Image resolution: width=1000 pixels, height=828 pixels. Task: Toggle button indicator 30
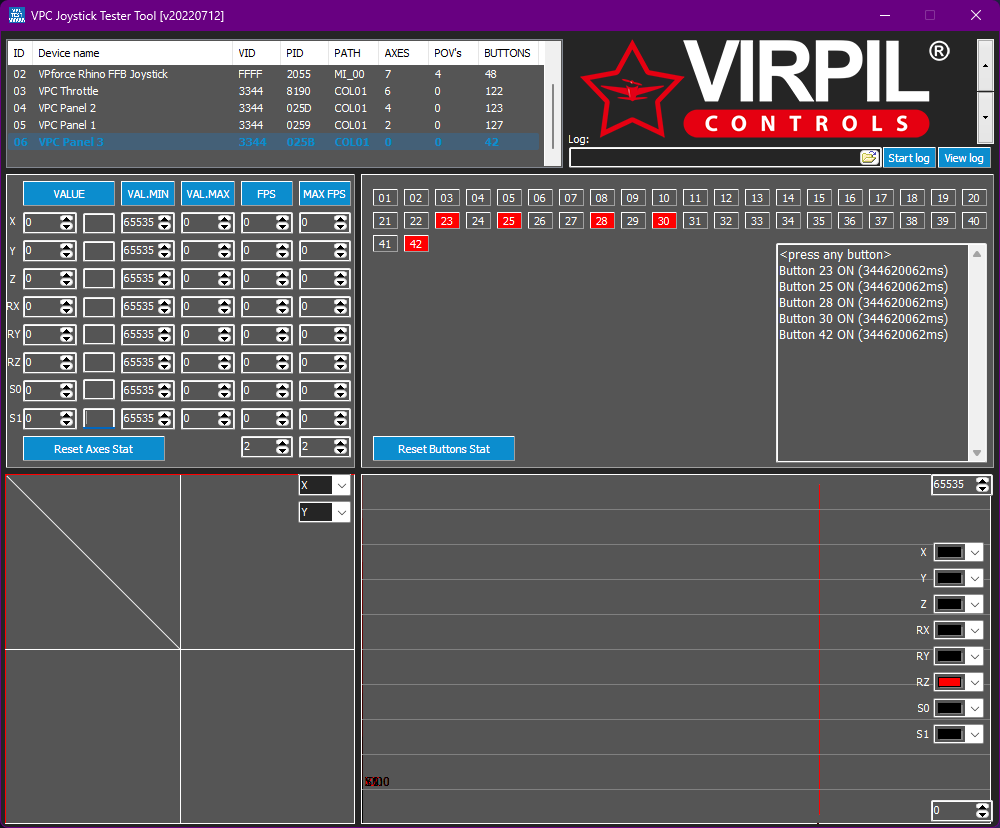click(663, 221)
